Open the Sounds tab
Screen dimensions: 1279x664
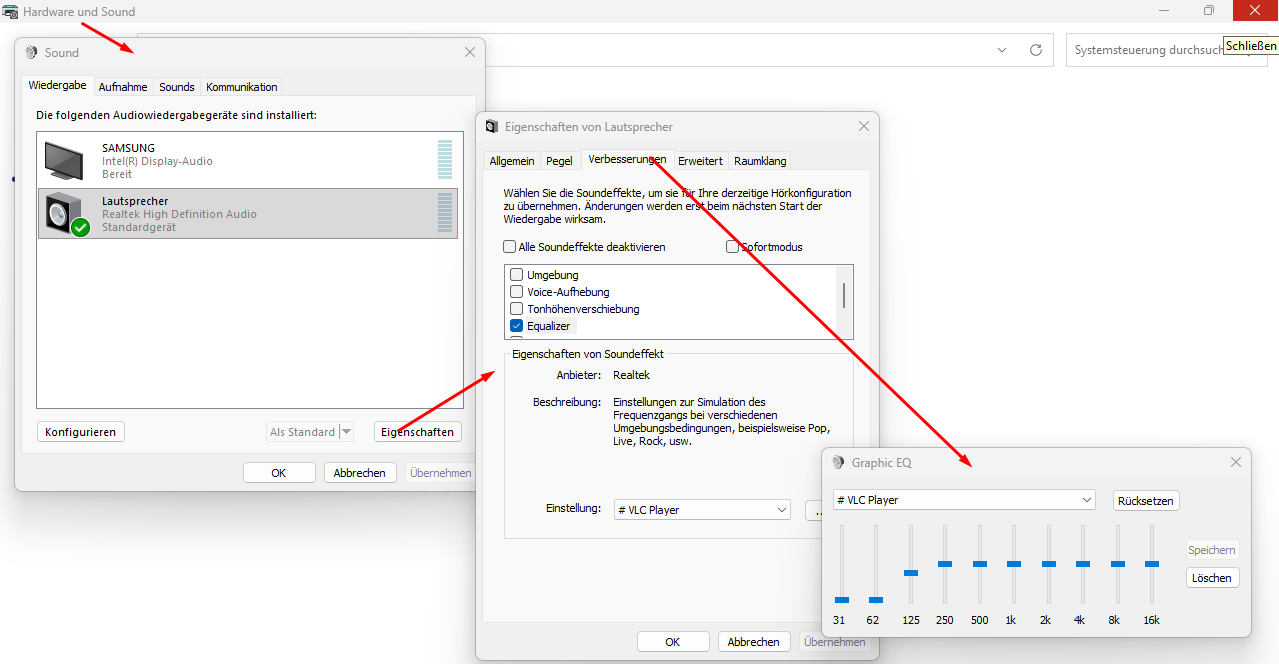pos(177,87)
